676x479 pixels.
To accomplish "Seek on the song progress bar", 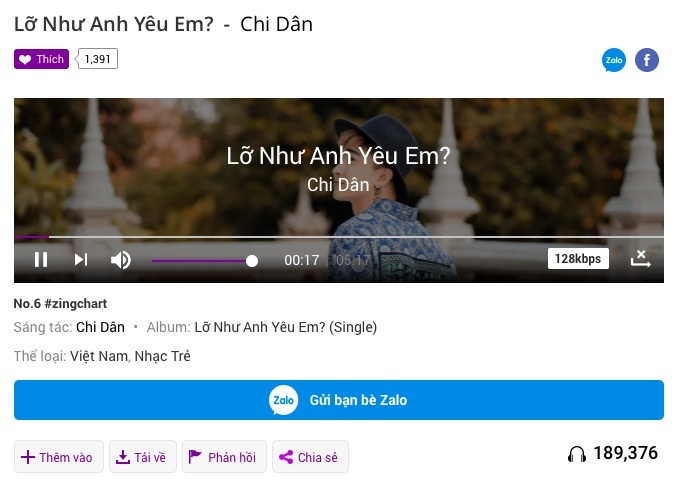I will (339, 237).
